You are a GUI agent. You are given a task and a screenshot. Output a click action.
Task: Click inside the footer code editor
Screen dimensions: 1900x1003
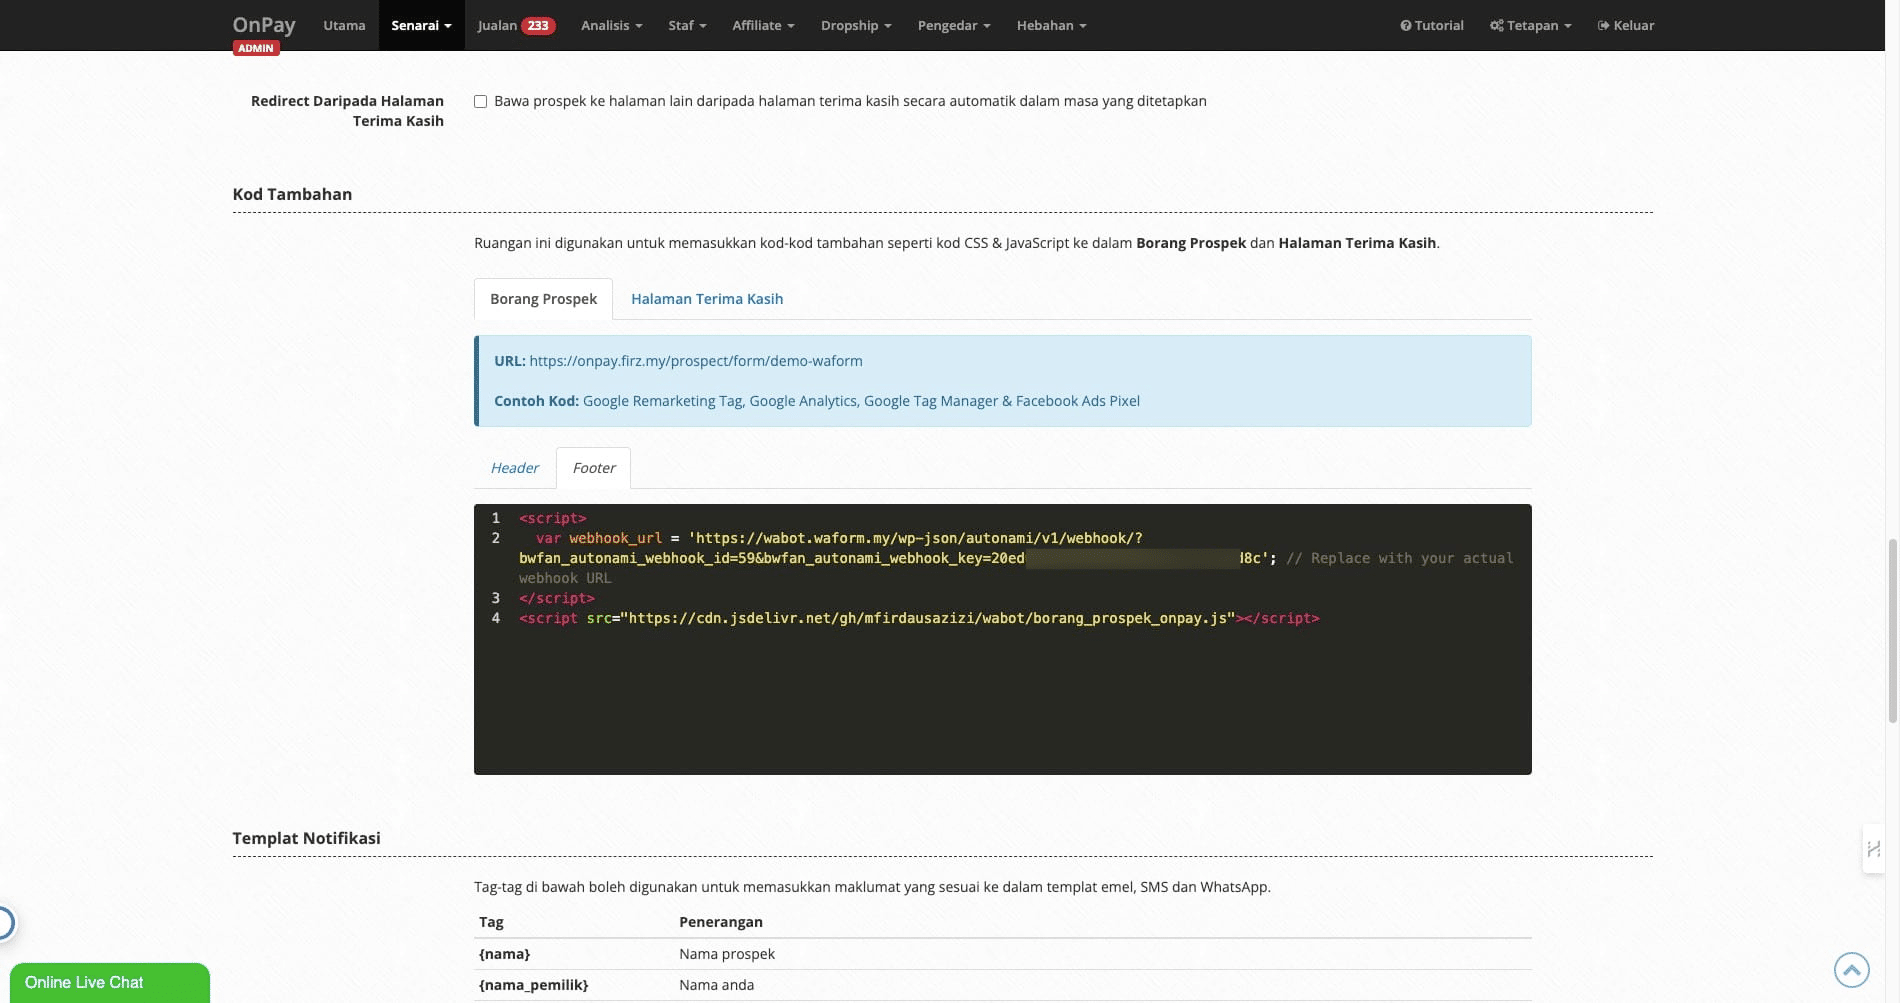click(x=1003, y=639)
